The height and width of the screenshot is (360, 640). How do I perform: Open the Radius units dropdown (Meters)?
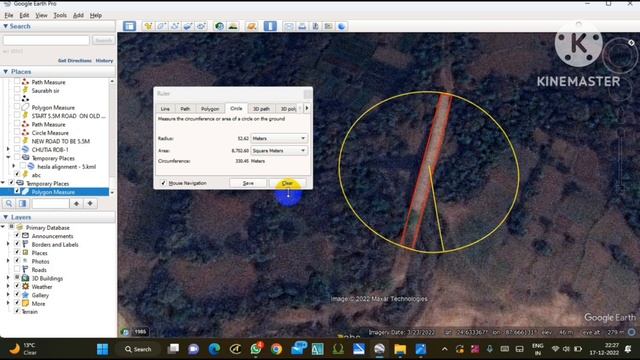coord(279,138)
